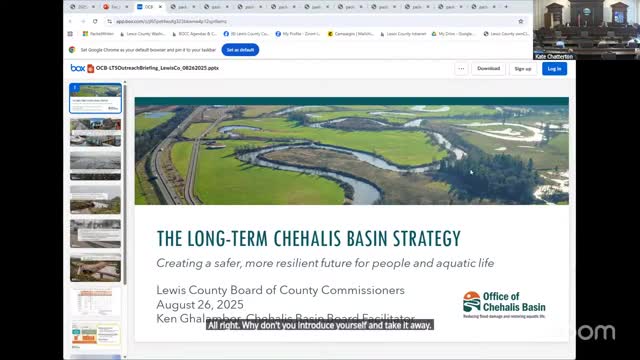Click the file name OCB-LTSOutreachBriefing text
Image resolution: width=640 pixels, height=360 pixels.
click(157, 68)
